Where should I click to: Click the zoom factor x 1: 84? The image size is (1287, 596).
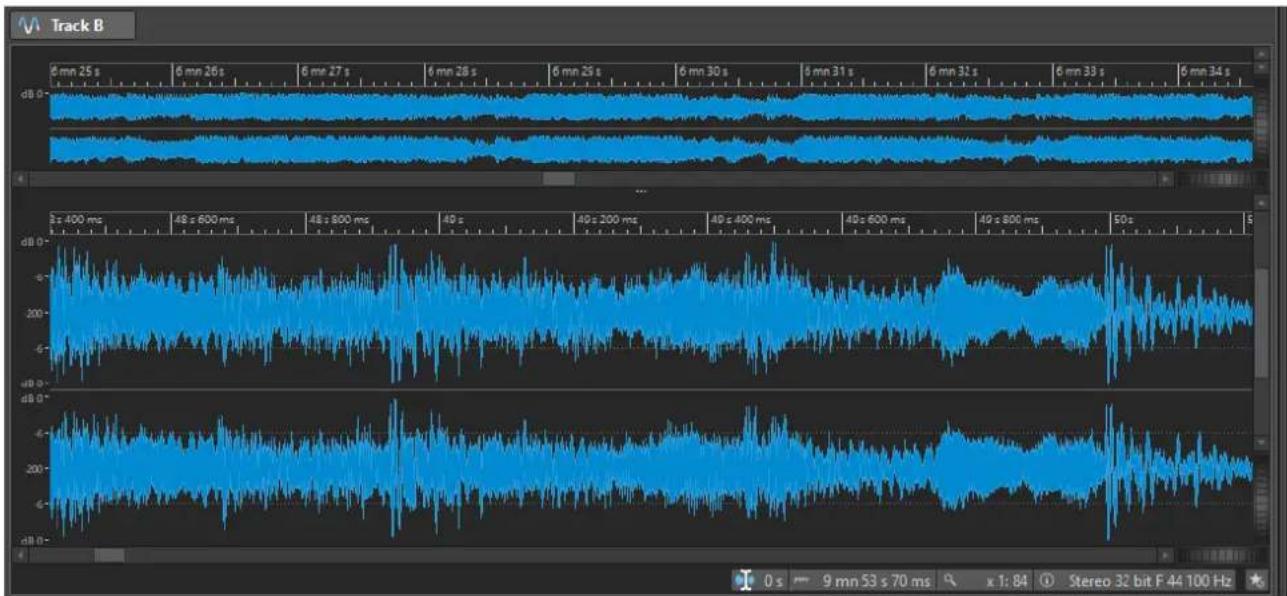(x=1007, y=580)
